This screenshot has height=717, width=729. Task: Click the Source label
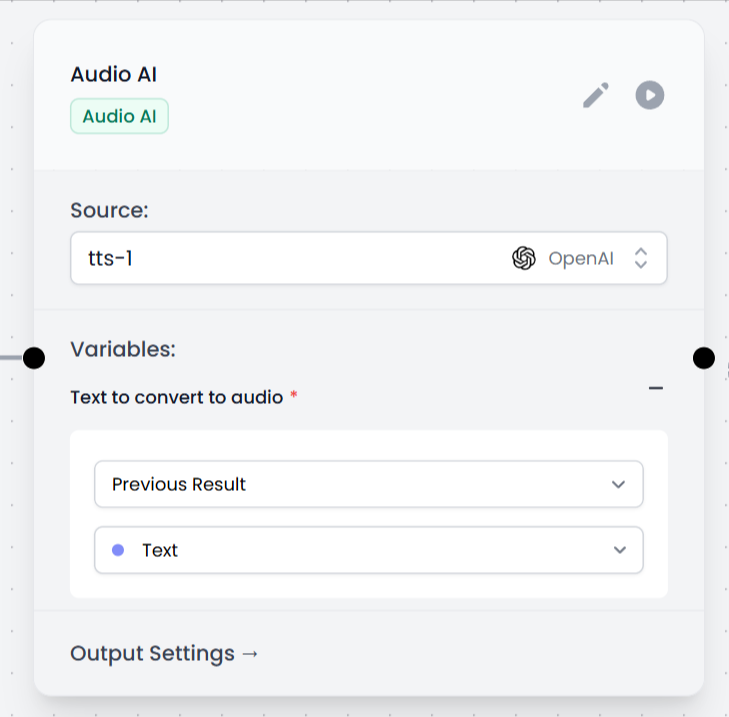point(109,210)
